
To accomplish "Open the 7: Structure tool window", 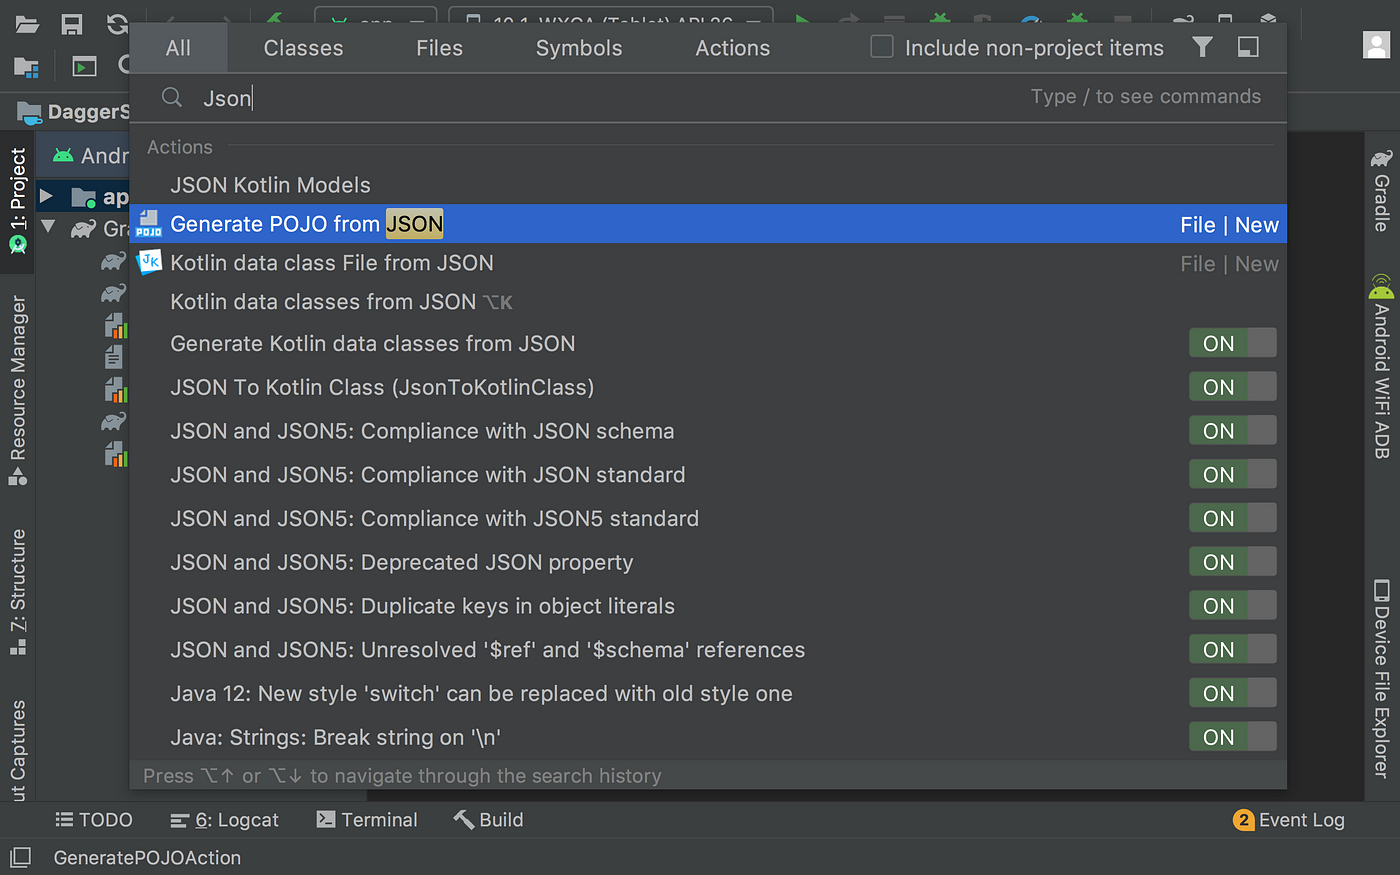I will tap(17, 592).
